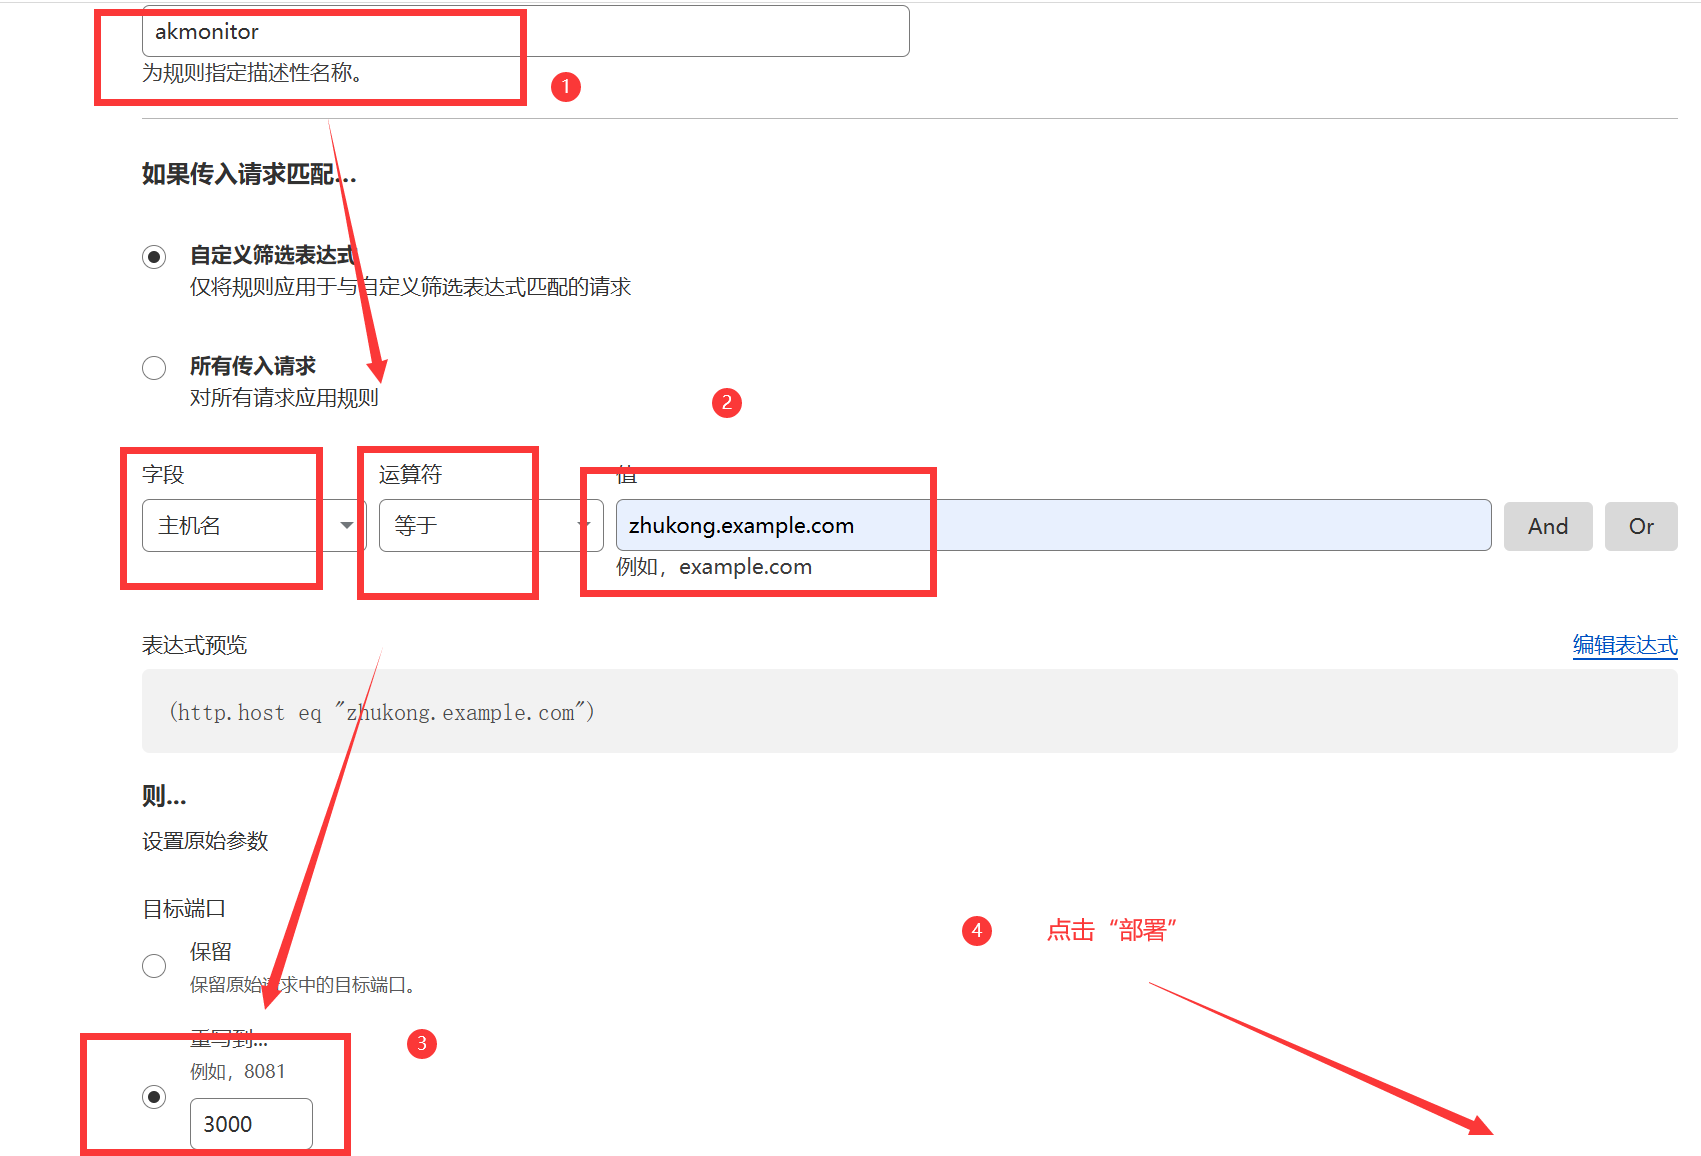This screenshot has height=1156, width=1701.
Task: Click the expression preview box with http.host
Action: coord(908,712)
